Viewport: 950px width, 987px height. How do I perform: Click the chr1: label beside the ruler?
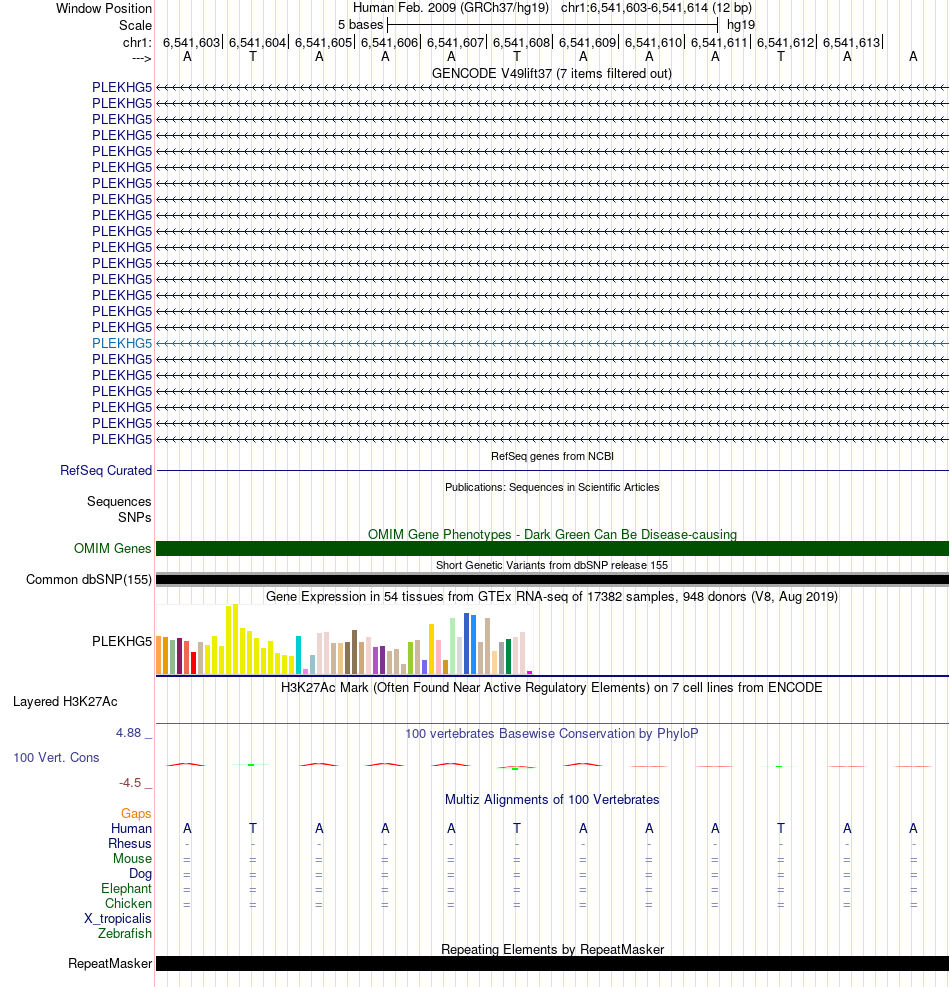pyautogui.click(x=137, y=43)
